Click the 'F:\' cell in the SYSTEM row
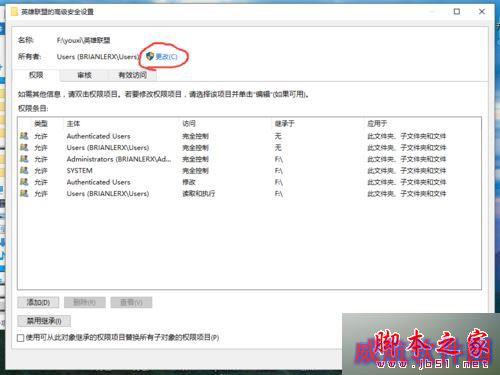The height and width of the screenshot is (375, 500). [x=279, y=171]
